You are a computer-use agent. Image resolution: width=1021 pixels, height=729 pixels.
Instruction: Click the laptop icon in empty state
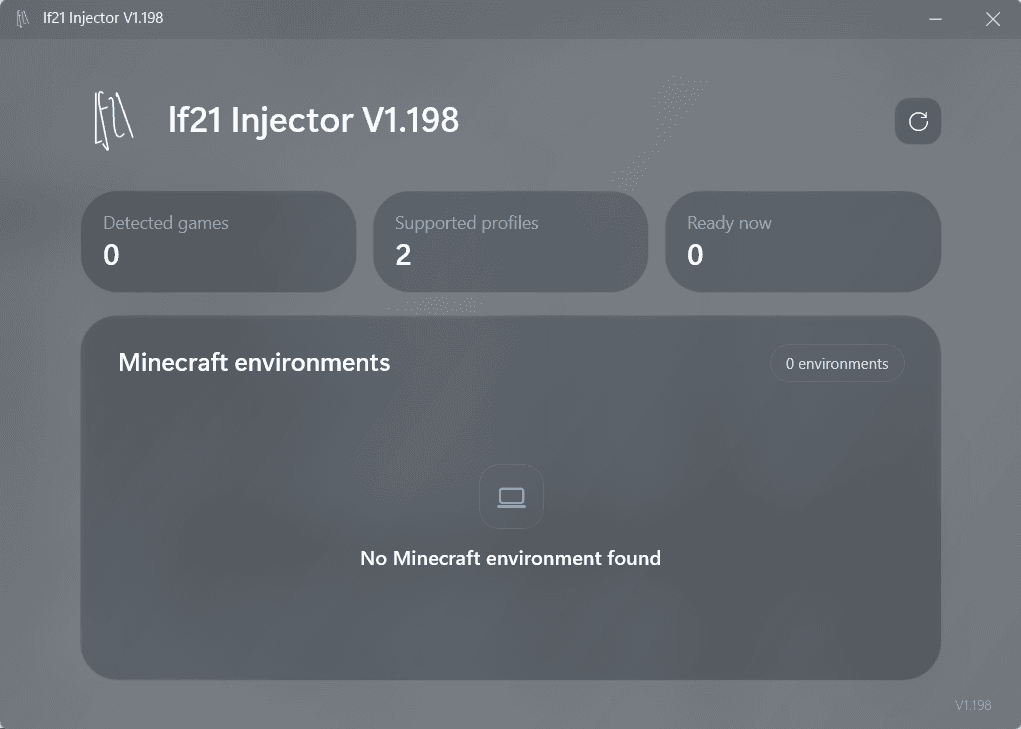(x=511, y=497)
